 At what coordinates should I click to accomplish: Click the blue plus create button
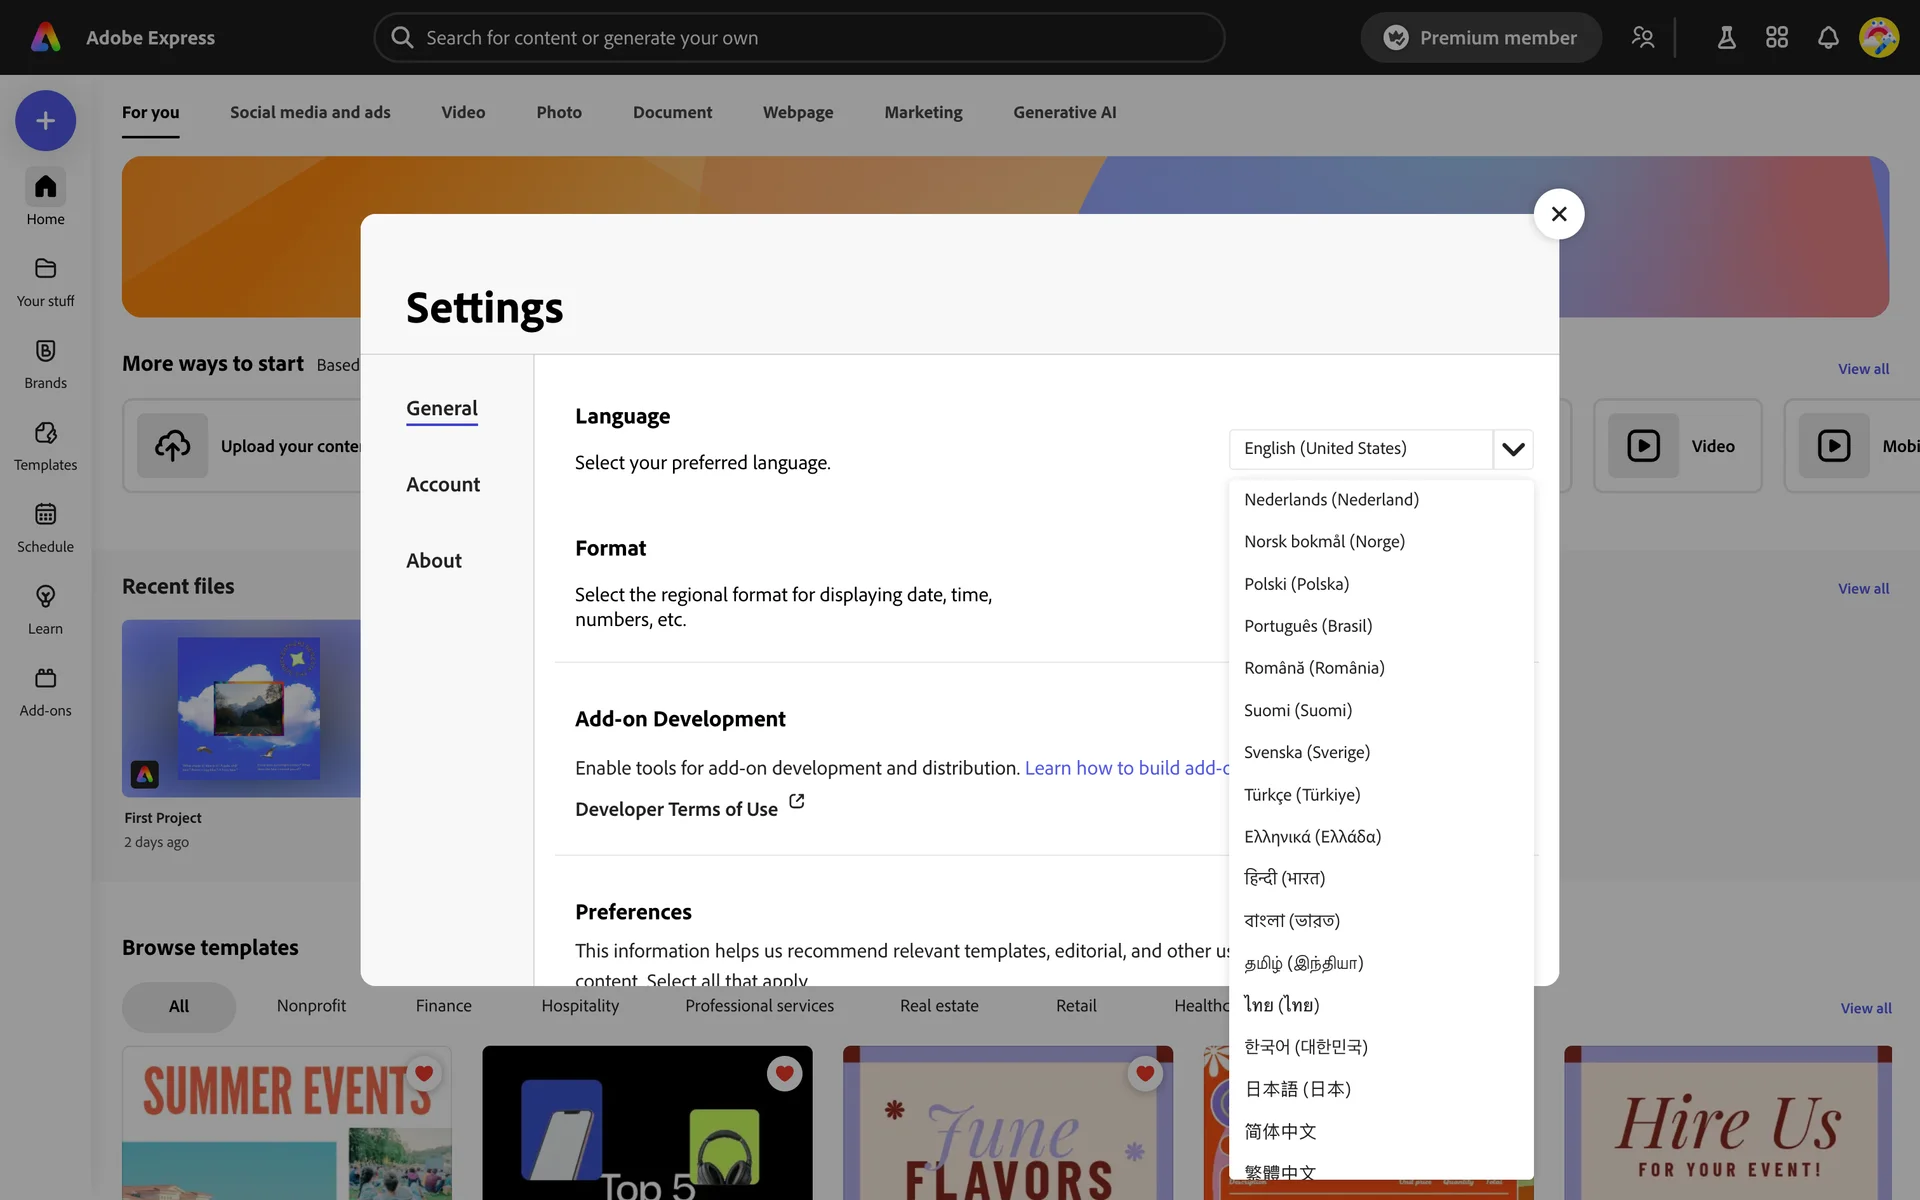point(45,121)
